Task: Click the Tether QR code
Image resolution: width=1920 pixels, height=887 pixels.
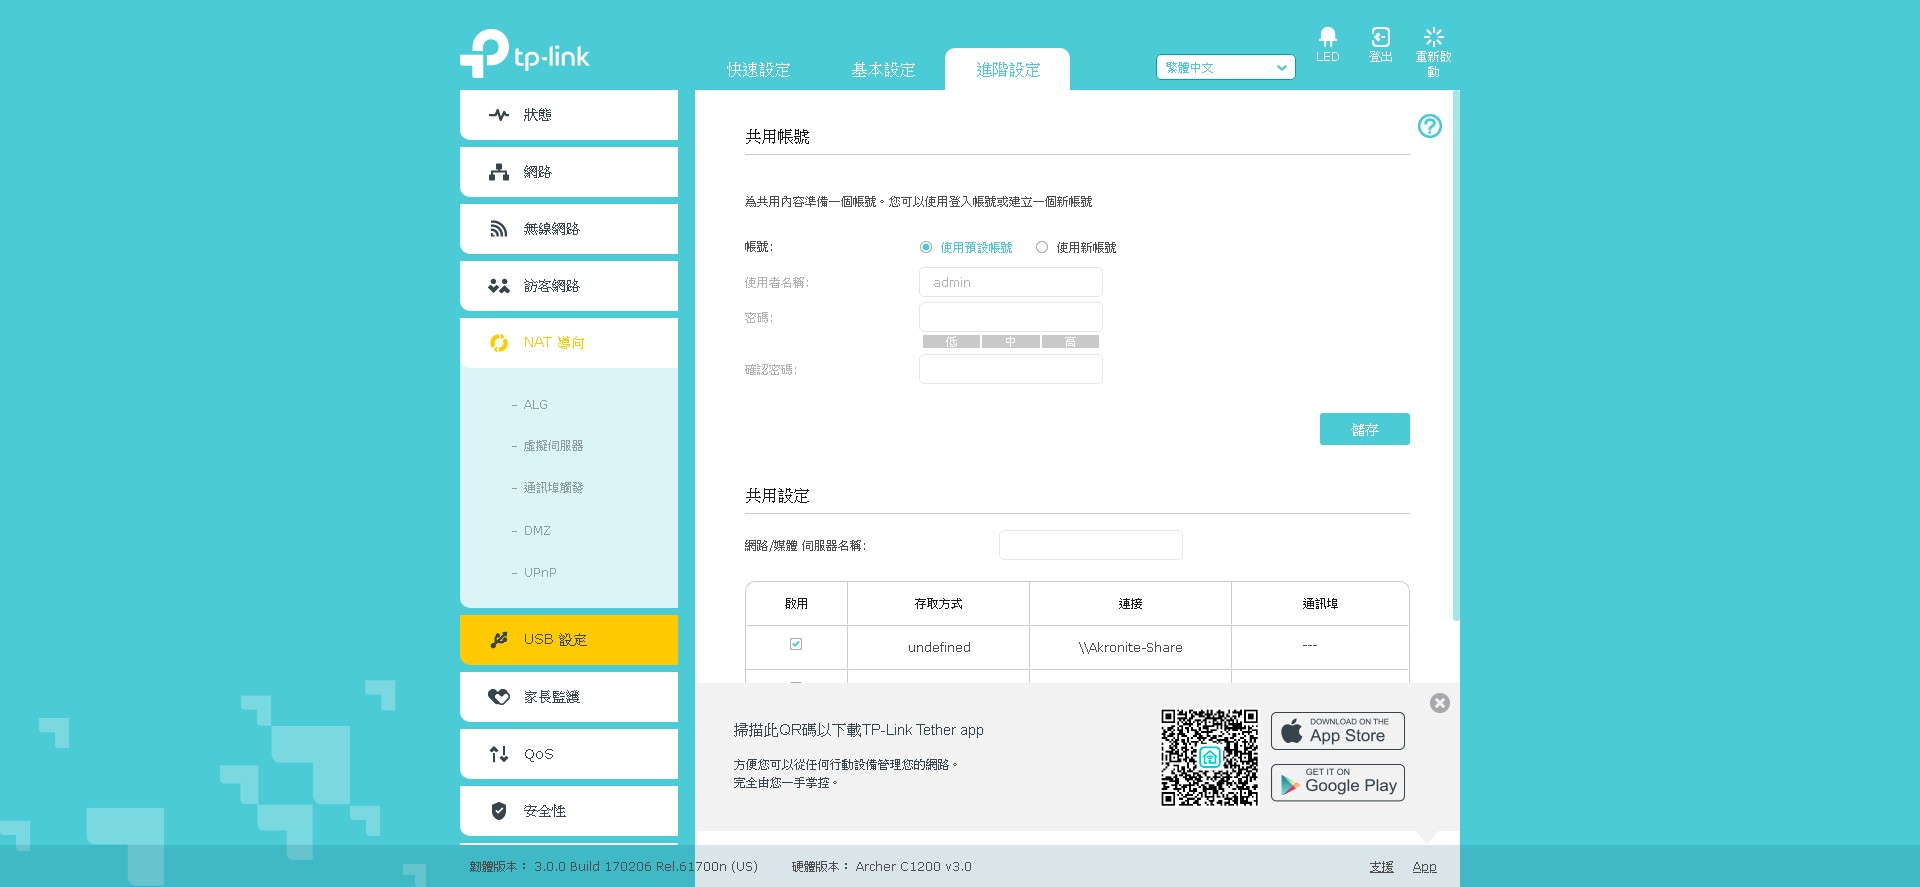Action: (x=1209, y=758)
